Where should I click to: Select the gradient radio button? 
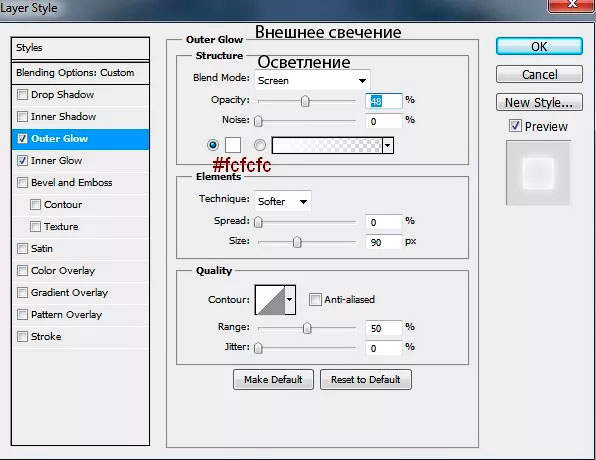tap(260, 145)
